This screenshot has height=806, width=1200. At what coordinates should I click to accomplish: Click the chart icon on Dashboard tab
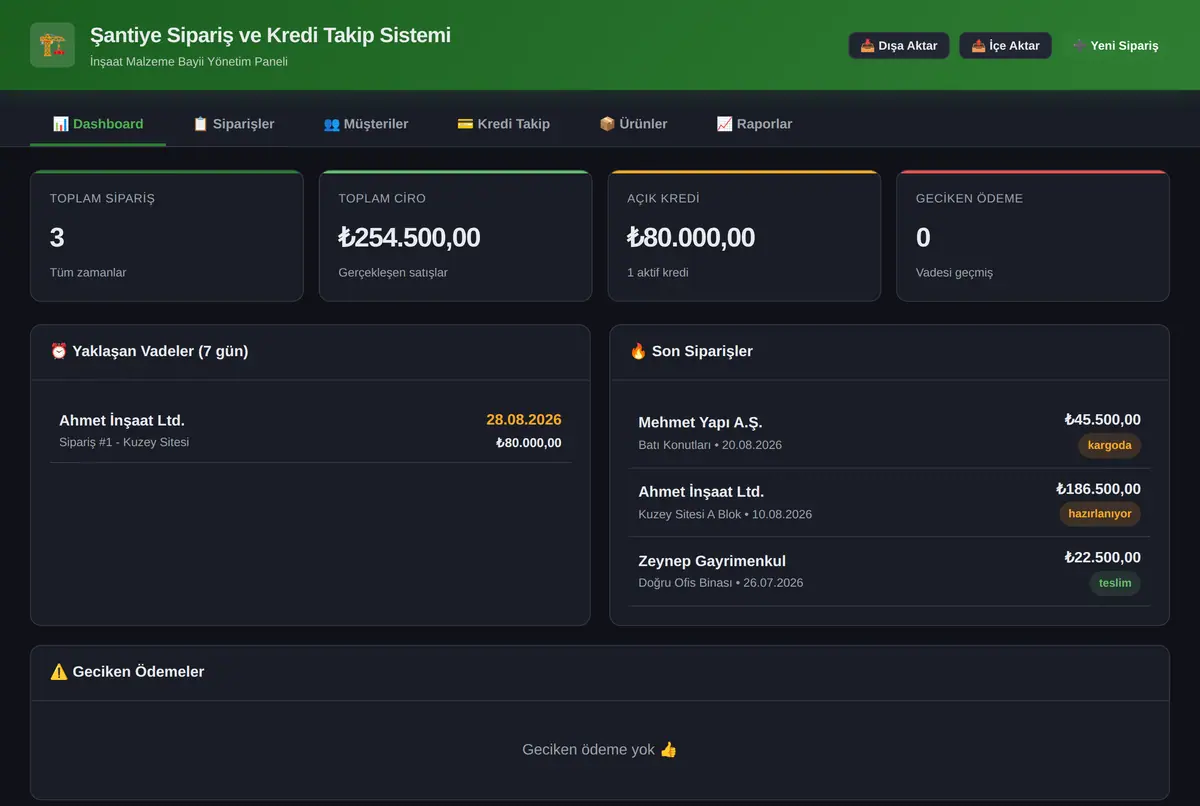[61, 124]
